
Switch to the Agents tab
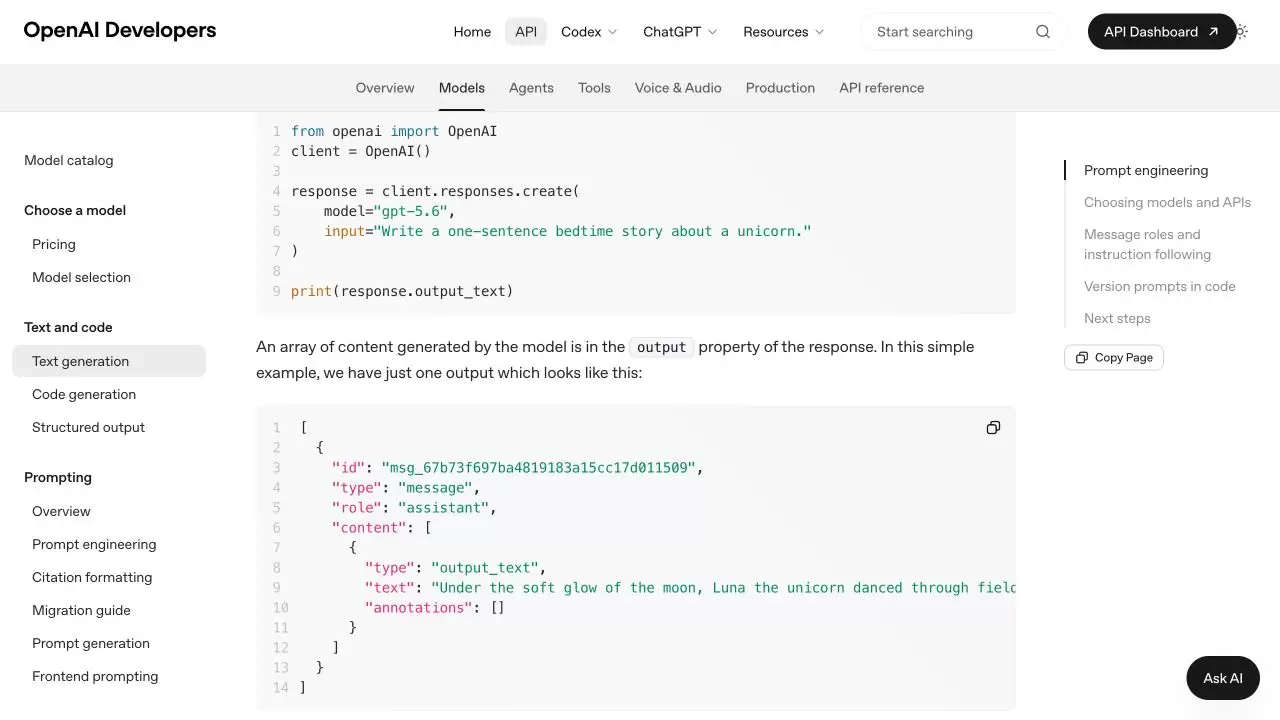(x=531, y=88)
